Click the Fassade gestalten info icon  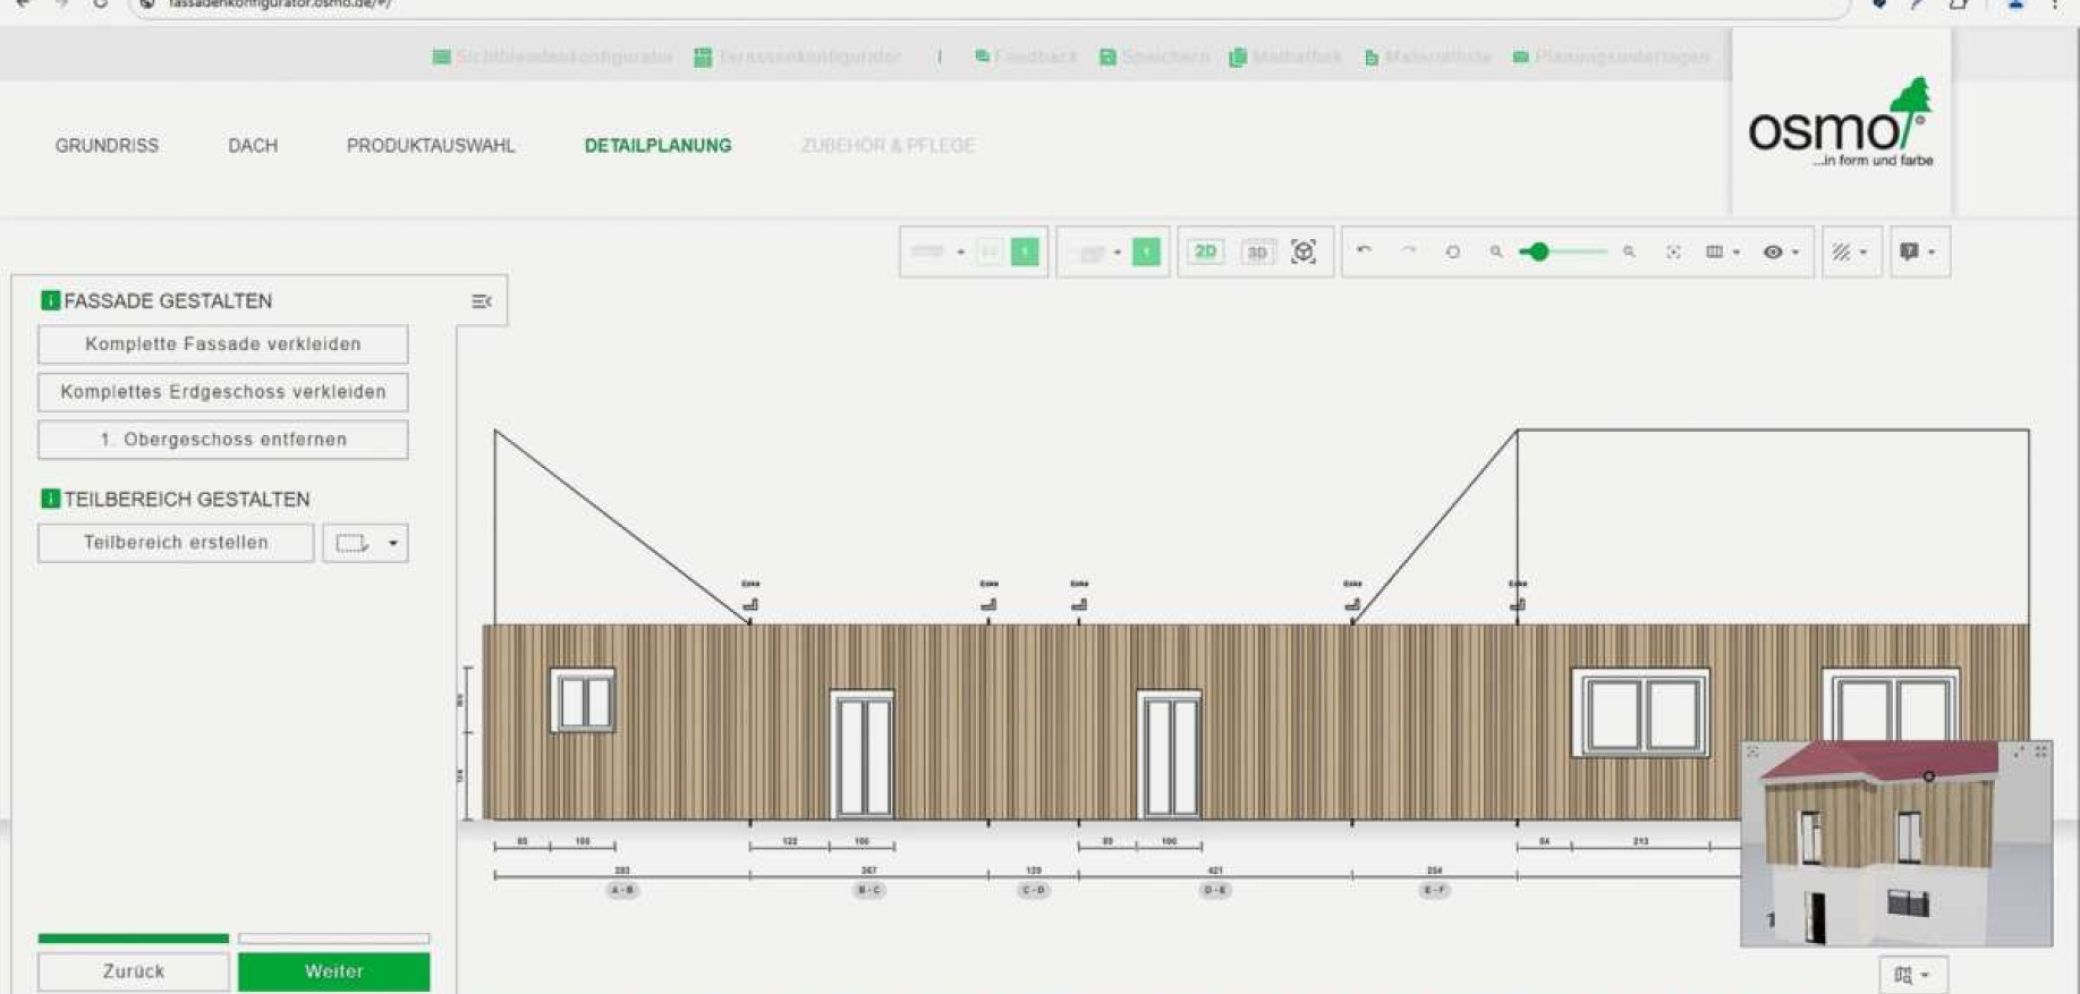pos(50,301)
